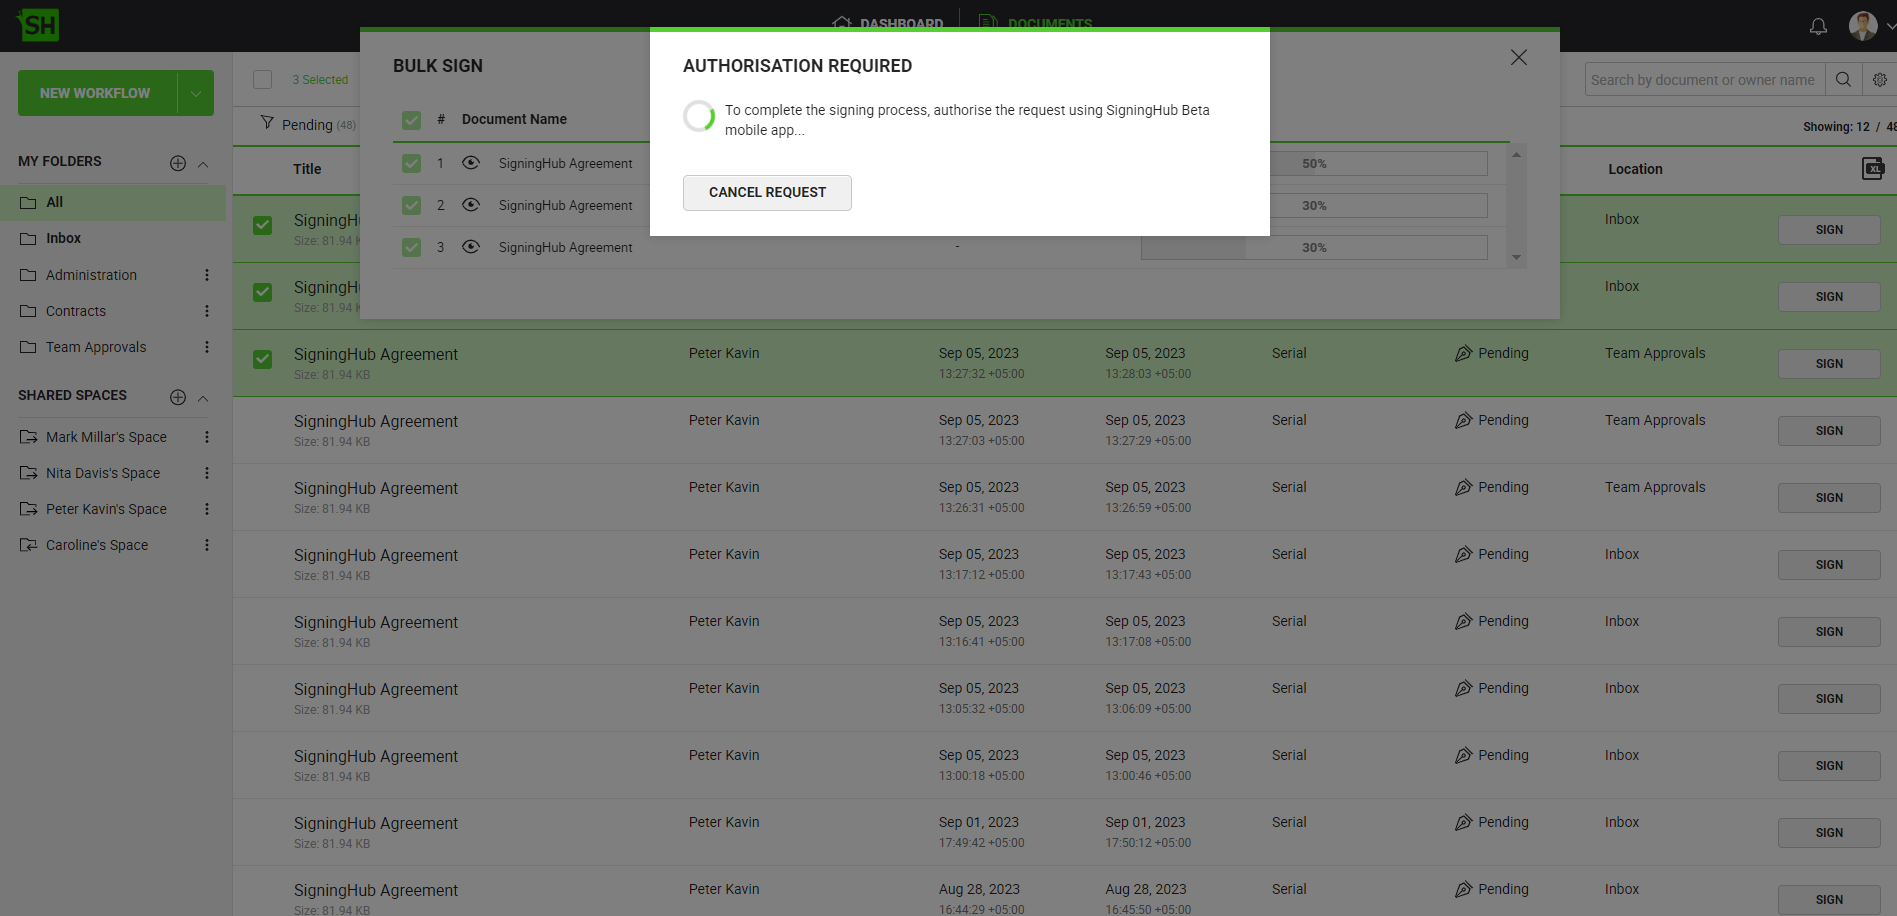Collapse the My Folders section
This screenshot has height=916, width=1897.
click(x=203, y=163)
